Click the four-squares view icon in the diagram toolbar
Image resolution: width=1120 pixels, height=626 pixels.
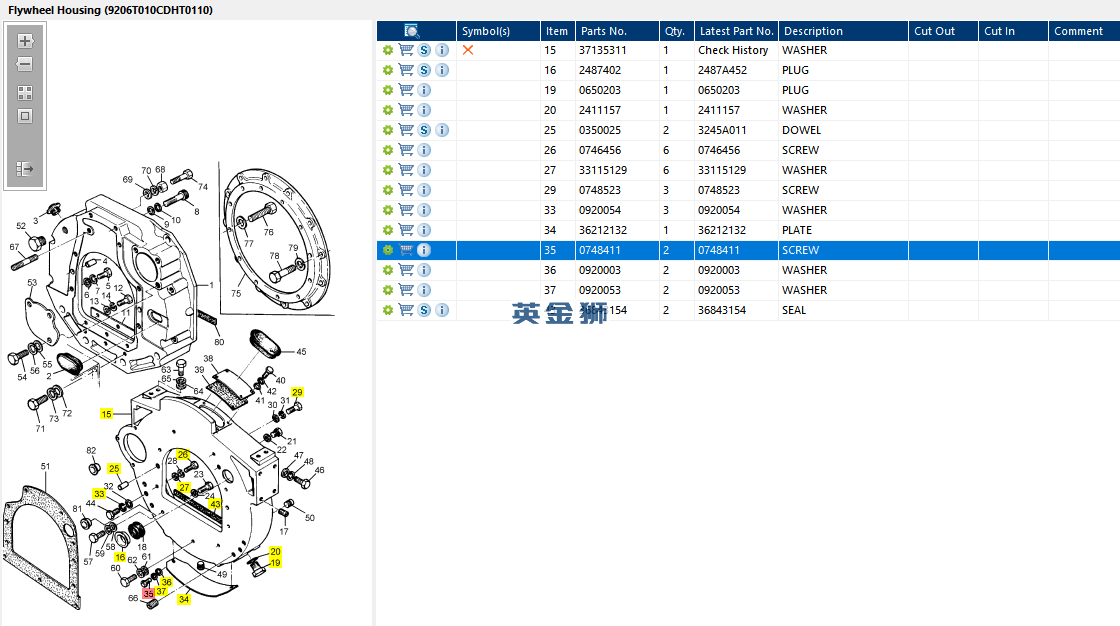tap(25, 93)
